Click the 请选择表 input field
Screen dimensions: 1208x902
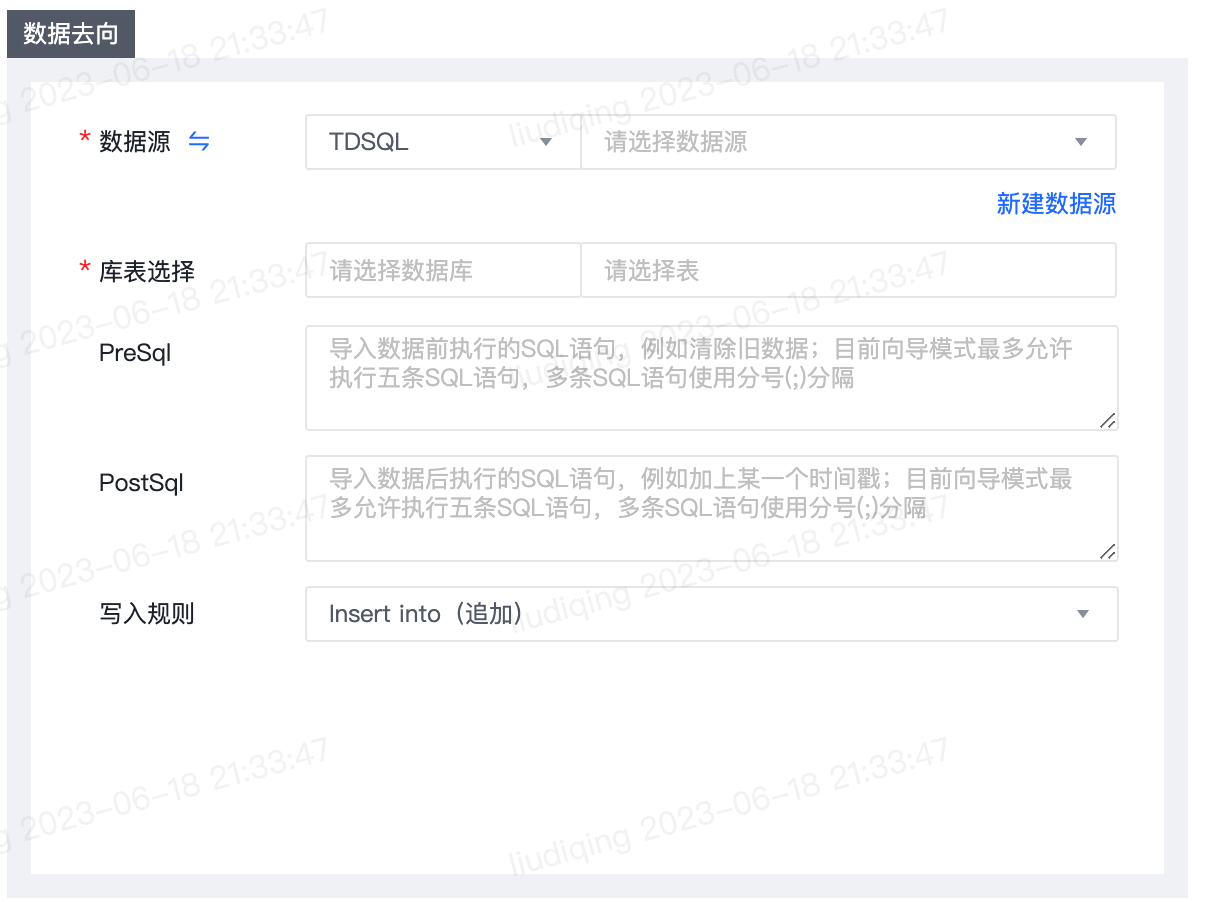click(x=848, y=270)
